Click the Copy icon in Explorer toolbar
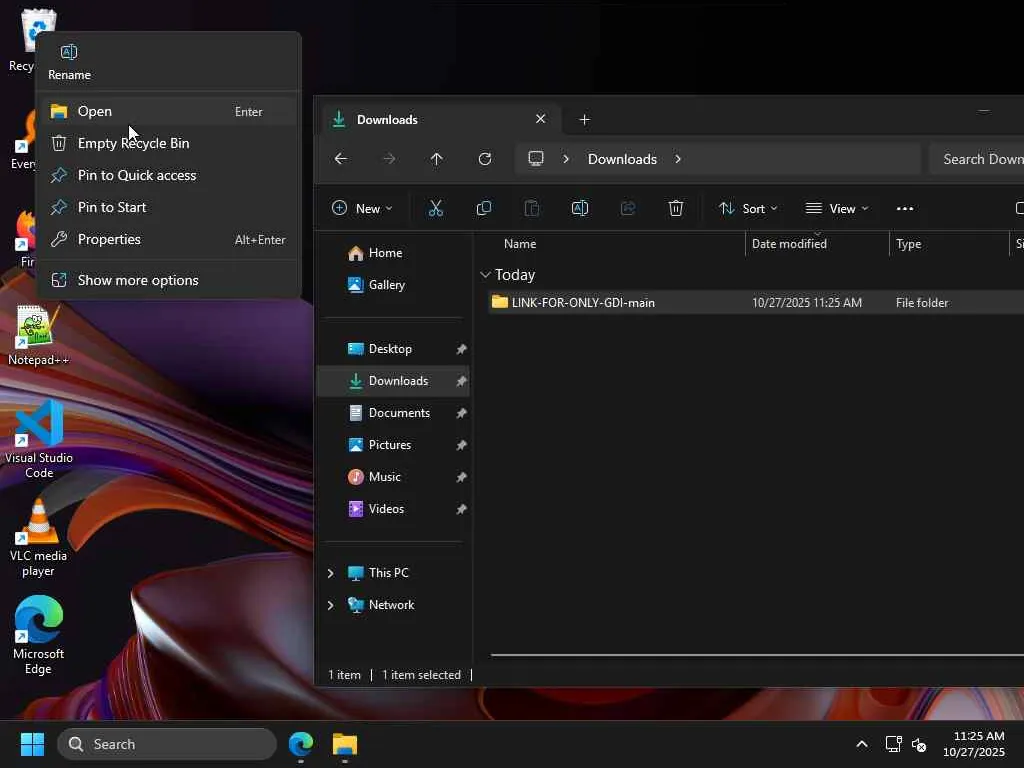Image resolution: width=1024 pixels, height=768 pixels. [x=484, y=208]
